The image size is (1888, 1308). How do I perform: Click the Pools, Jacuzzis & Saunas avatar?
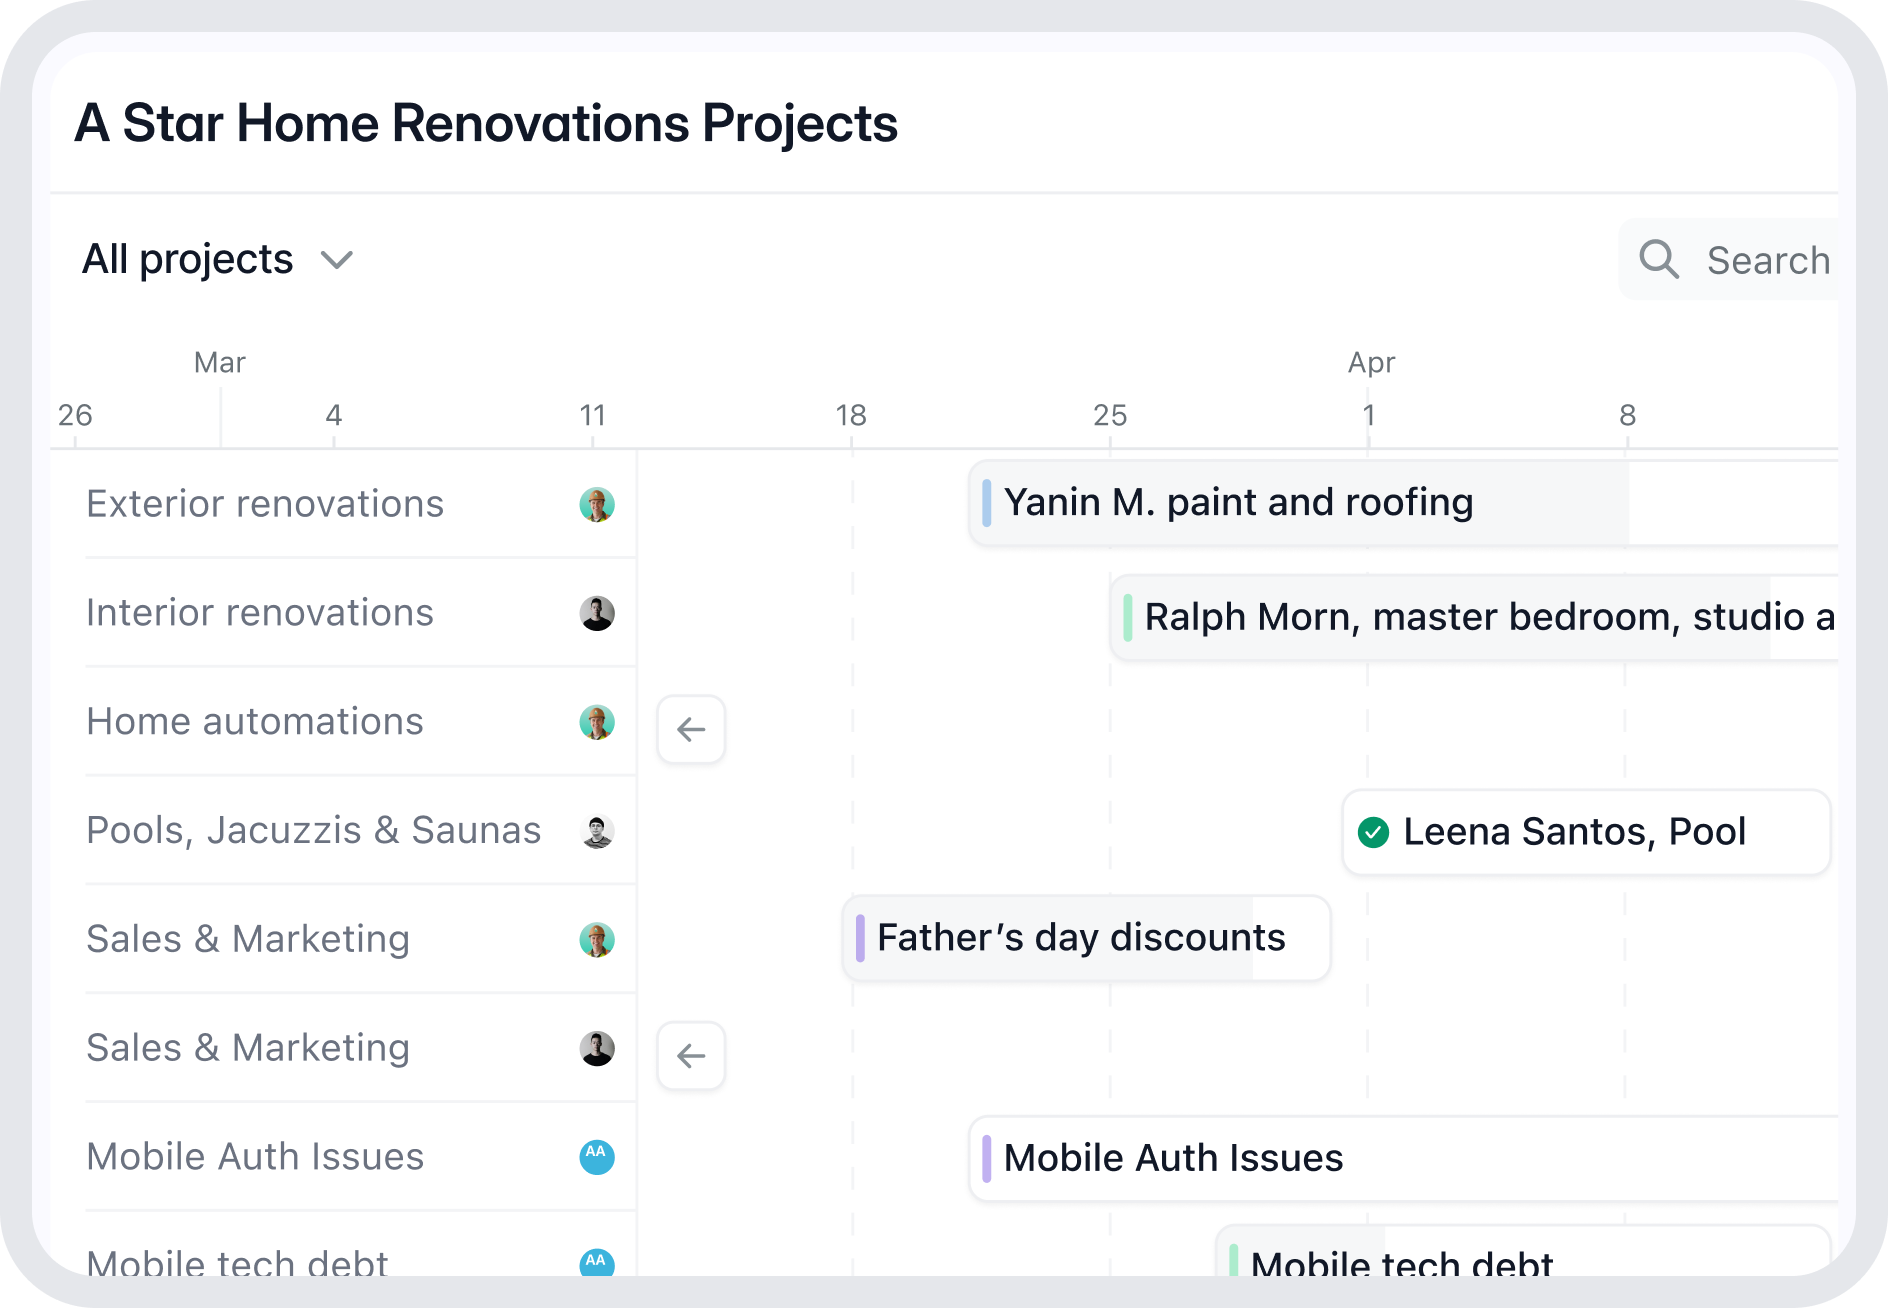[597, 830]
